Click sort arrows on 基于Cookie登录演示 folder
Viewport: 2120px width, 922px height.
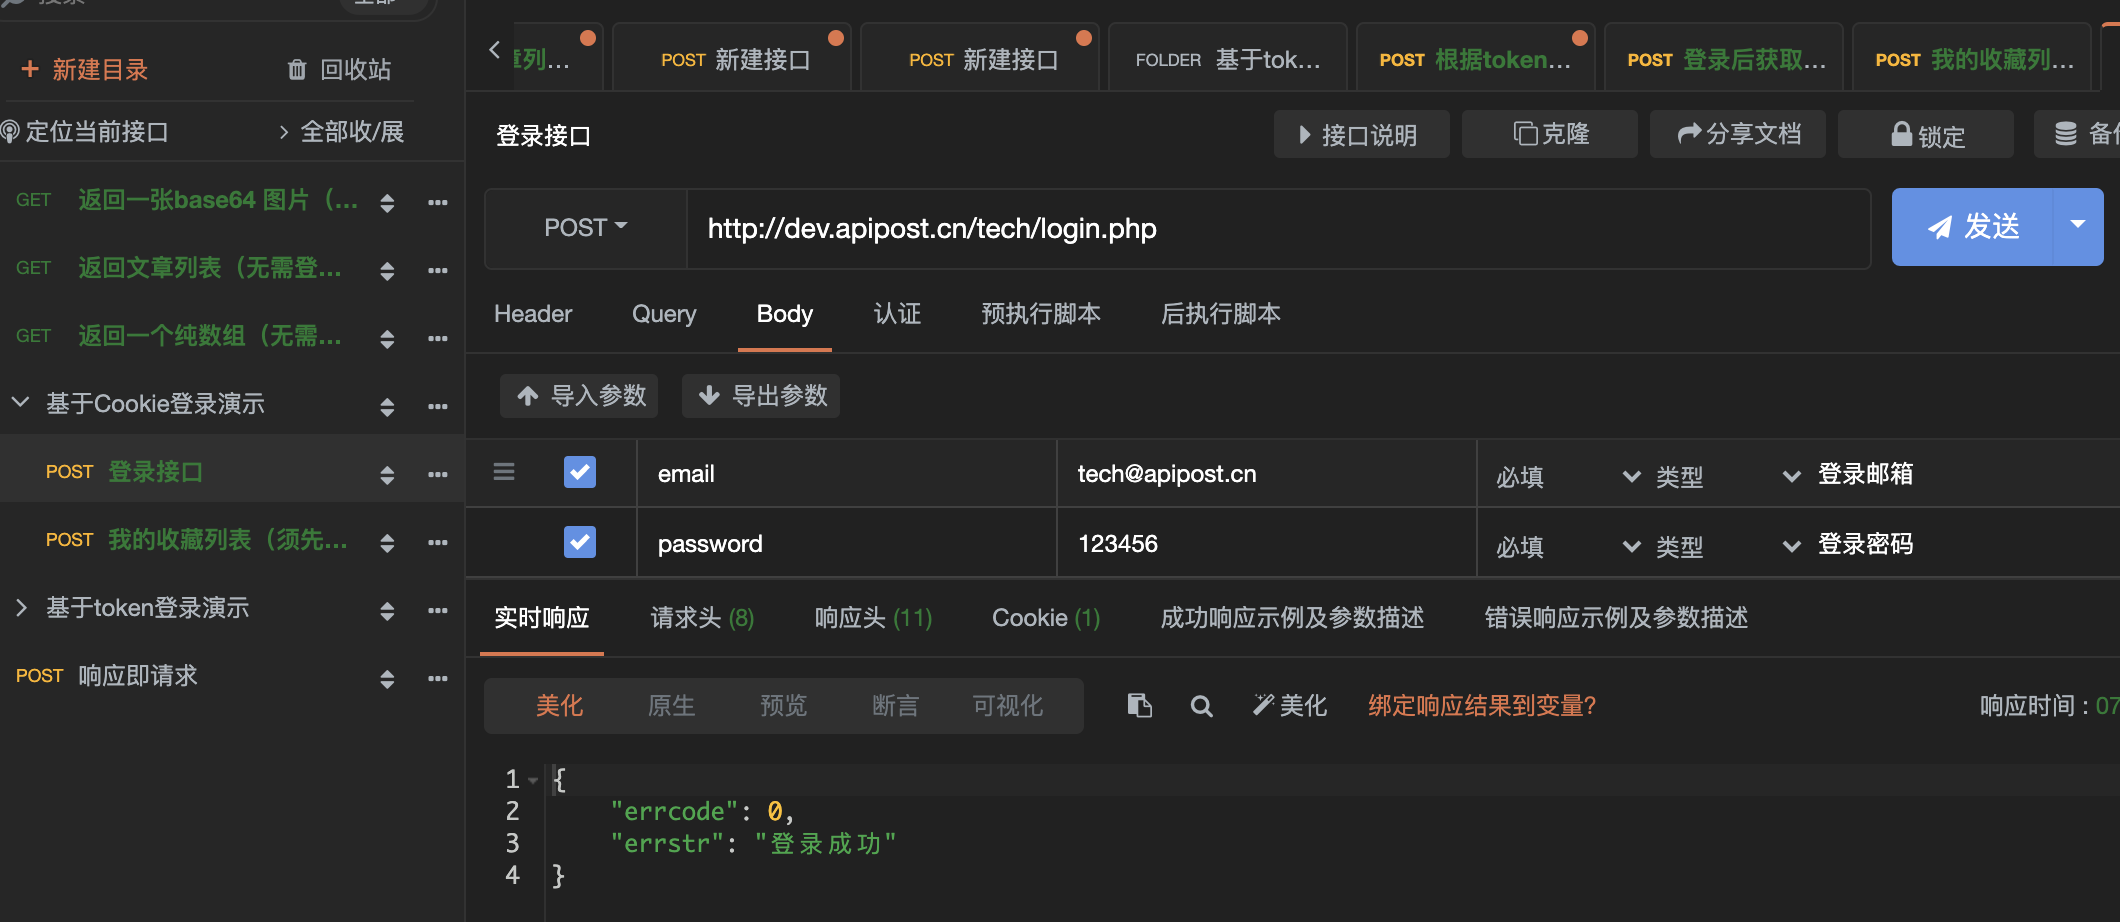tap(387, 407)
